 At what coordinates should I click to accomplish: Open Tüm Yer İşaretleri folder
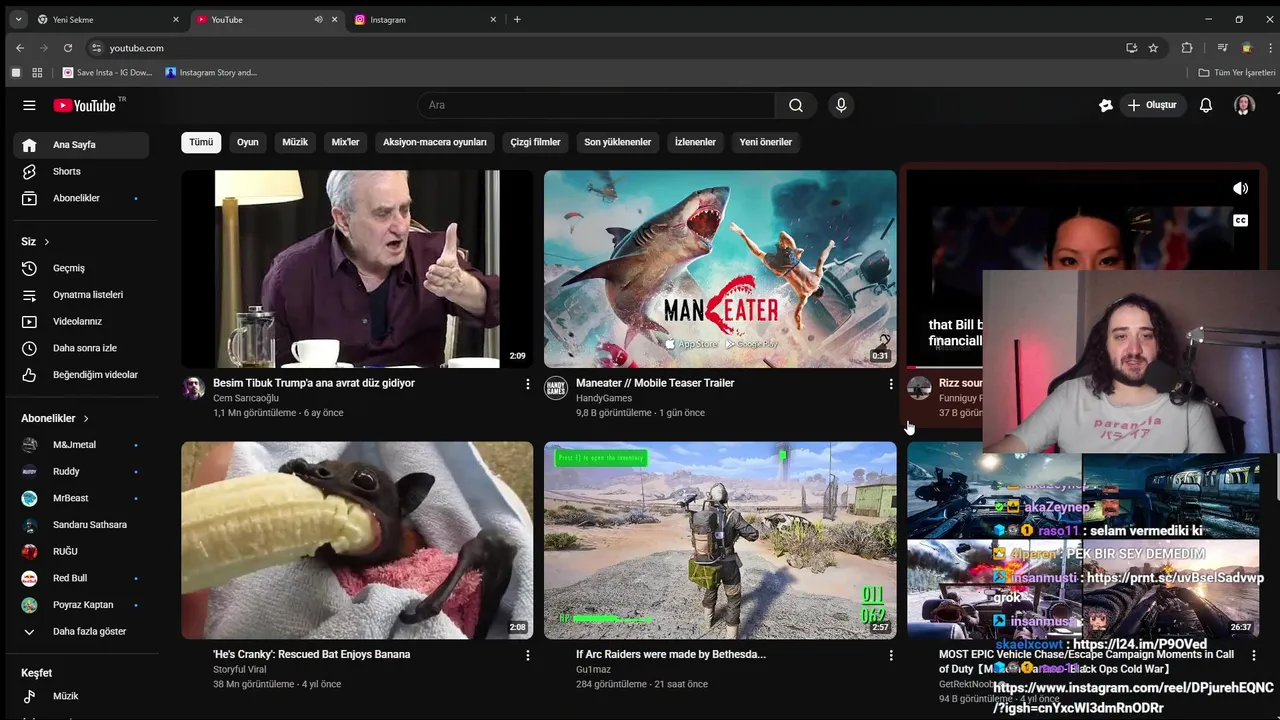click(1237, 73)
